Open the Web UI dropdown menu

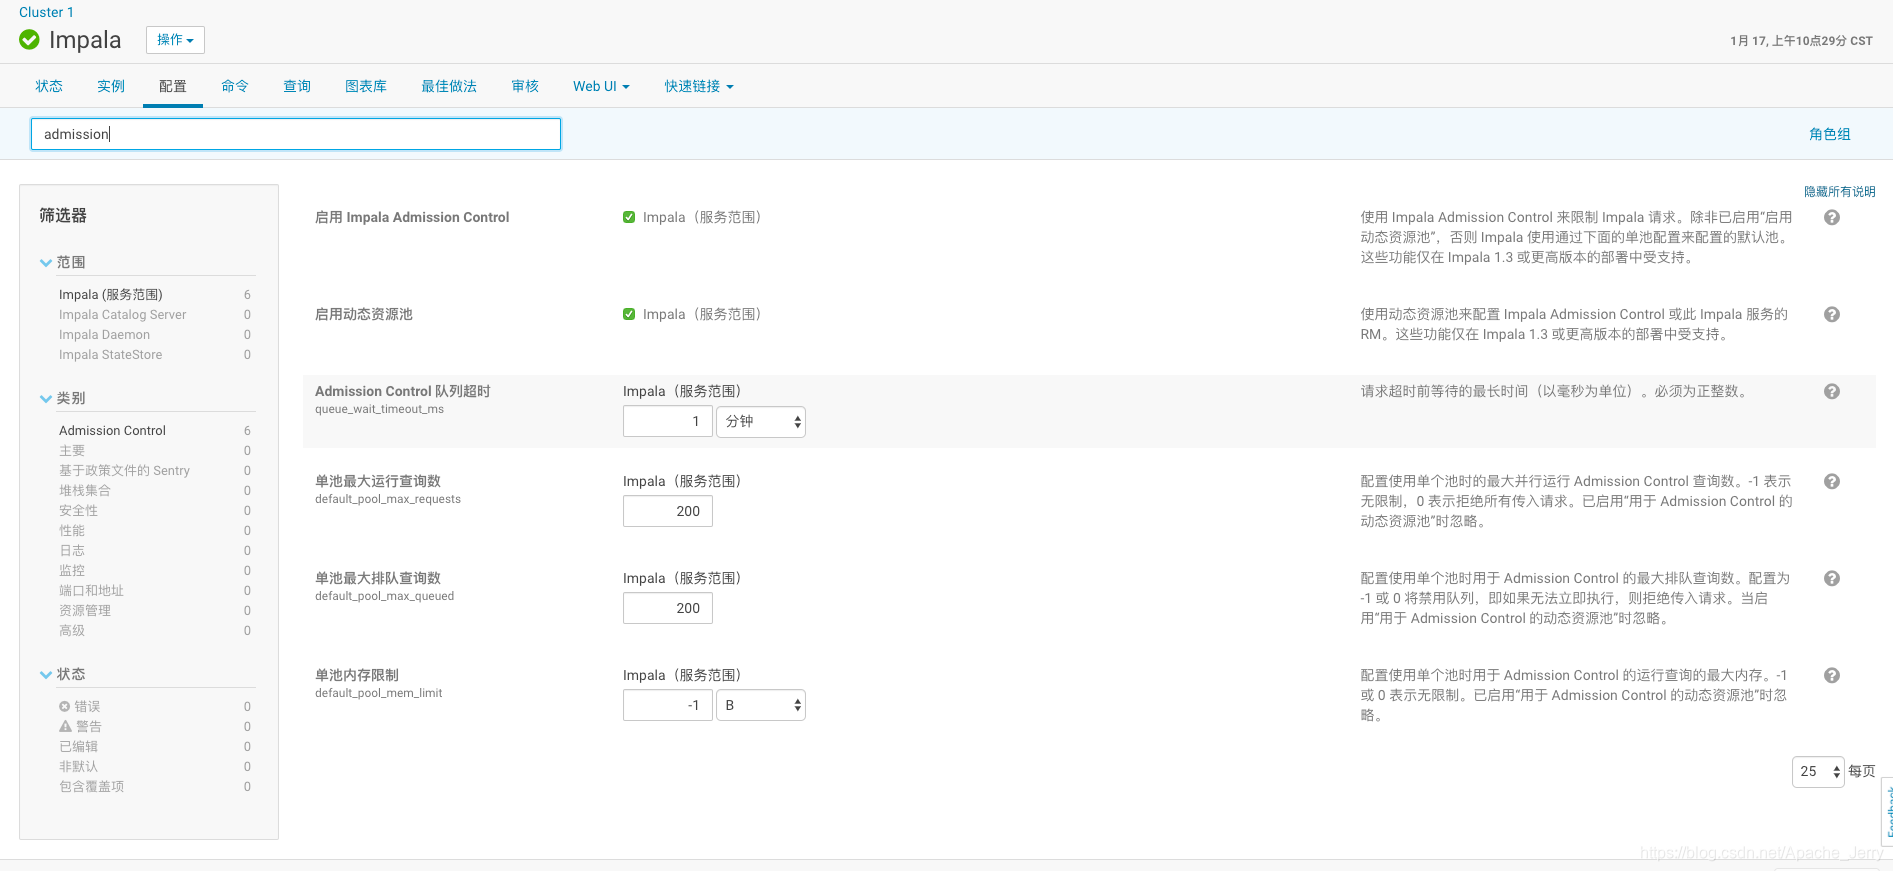(x=601, y=86)
